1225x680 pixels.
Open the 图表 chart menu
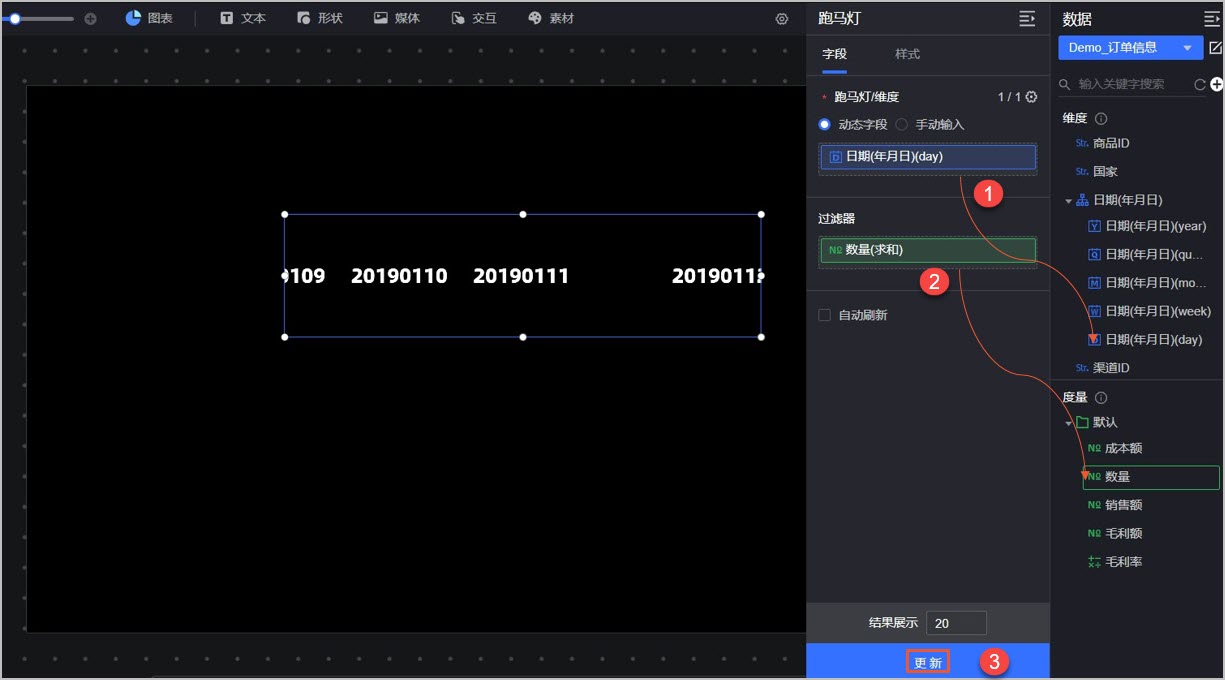149,18
